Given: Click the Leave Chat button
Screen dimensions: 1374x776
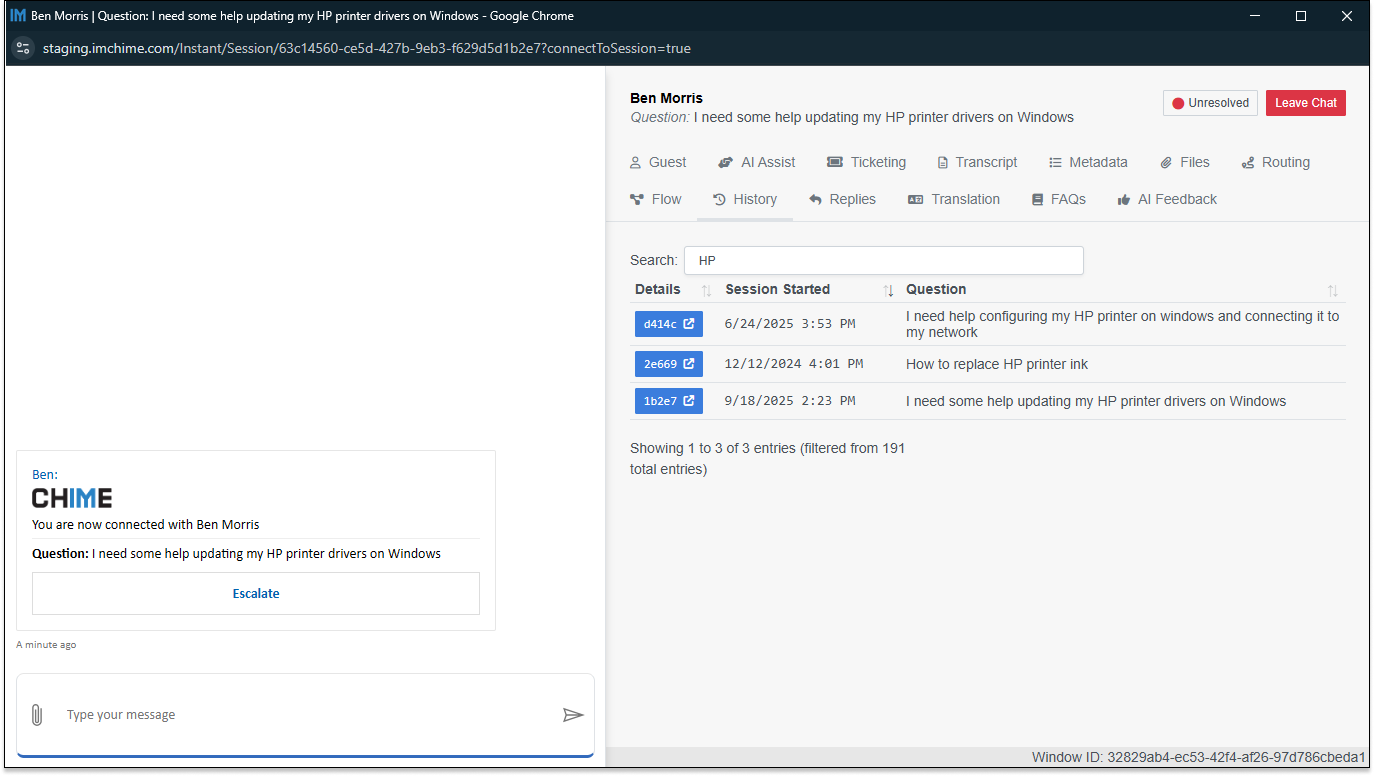Looking at the screenshot, I should (1306, 103).
